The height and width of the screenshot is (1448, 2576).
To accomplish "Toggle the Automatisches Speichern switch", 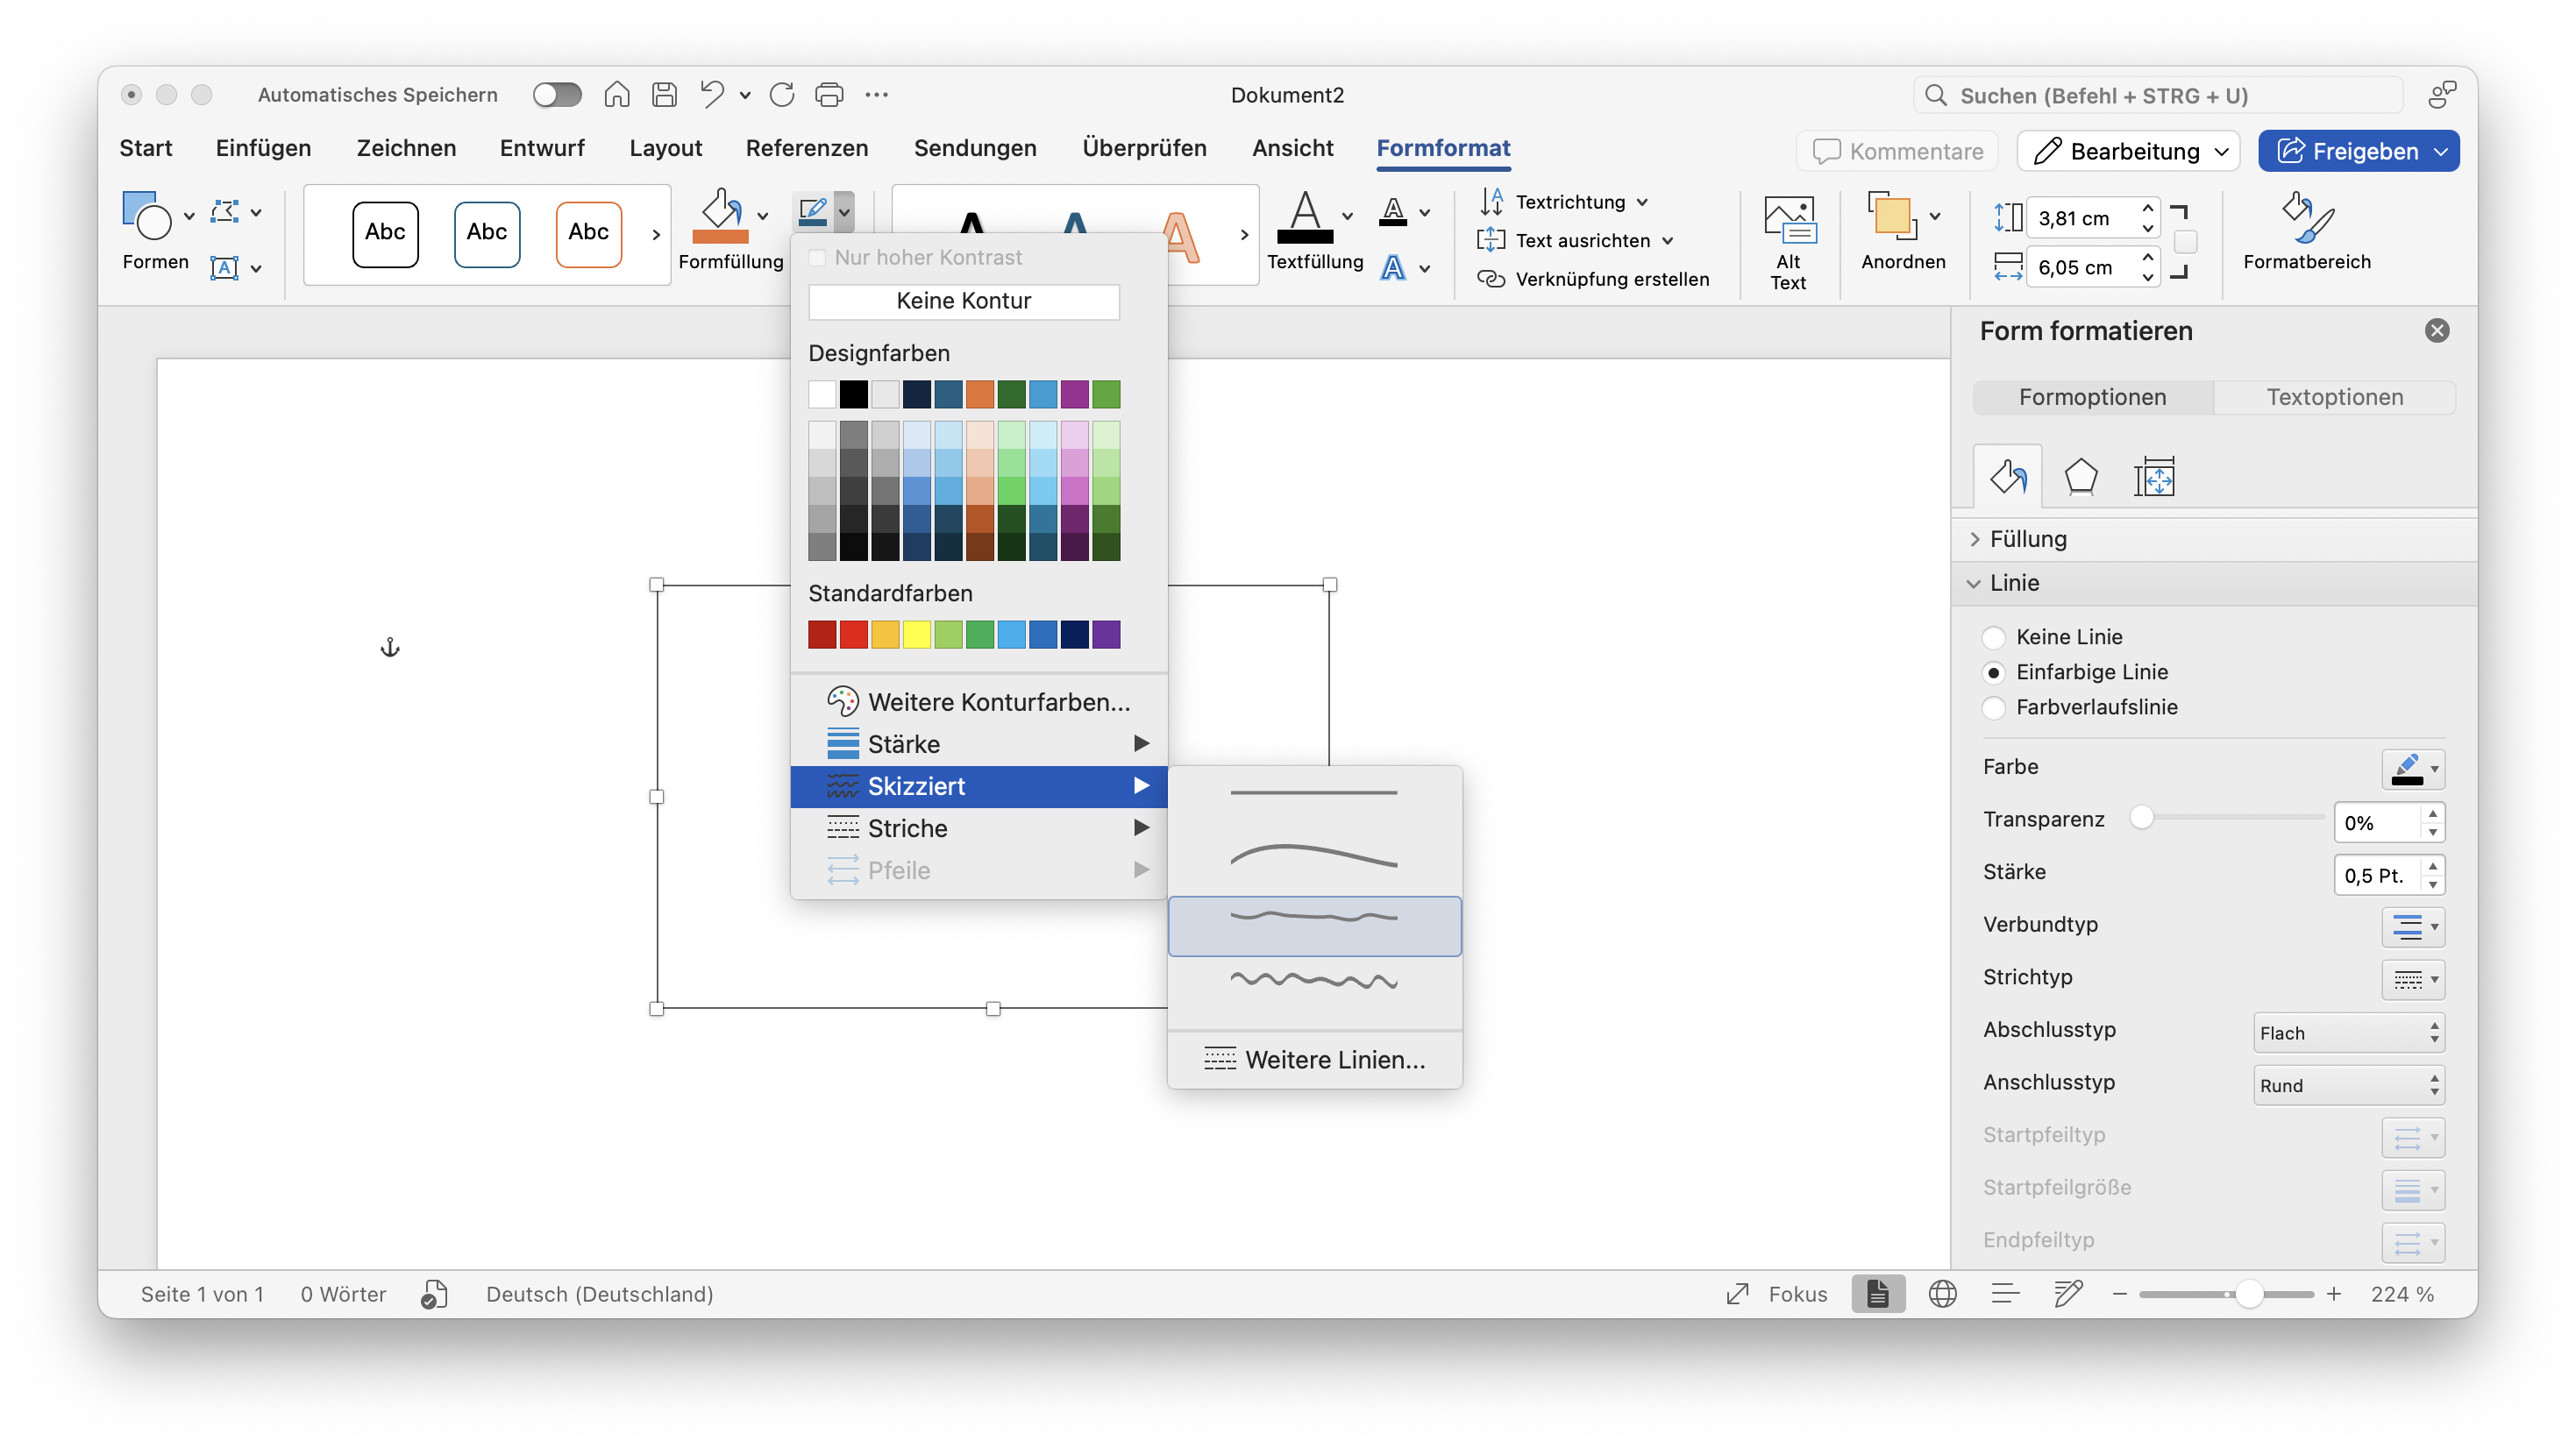I will tap(557, 95).
